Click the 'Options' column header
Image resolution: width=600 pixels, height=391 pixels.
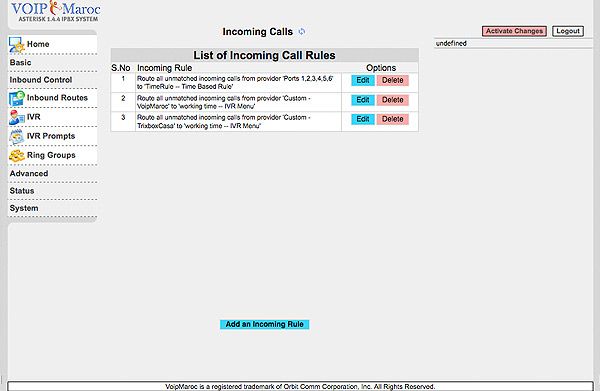381,68
